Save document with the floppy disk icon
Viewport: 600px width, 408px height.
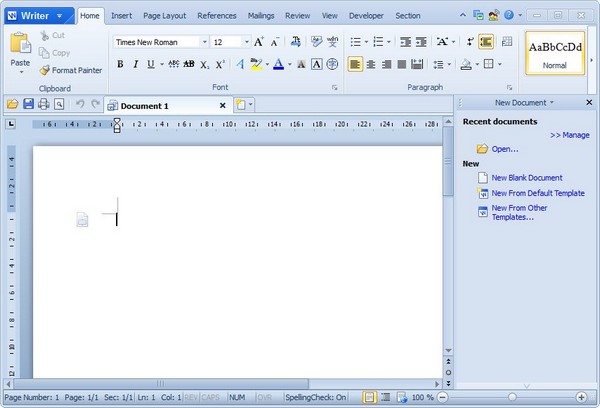(28, 104)
